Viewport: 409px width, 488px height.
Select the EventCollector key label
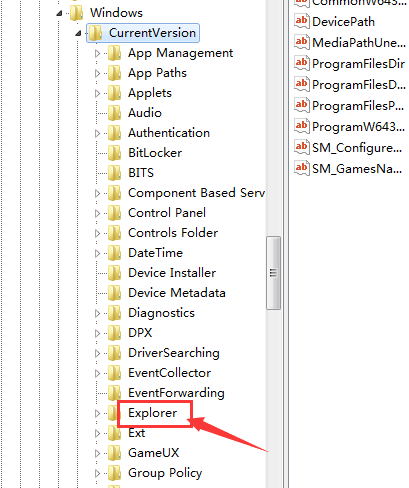click(170, 373)
